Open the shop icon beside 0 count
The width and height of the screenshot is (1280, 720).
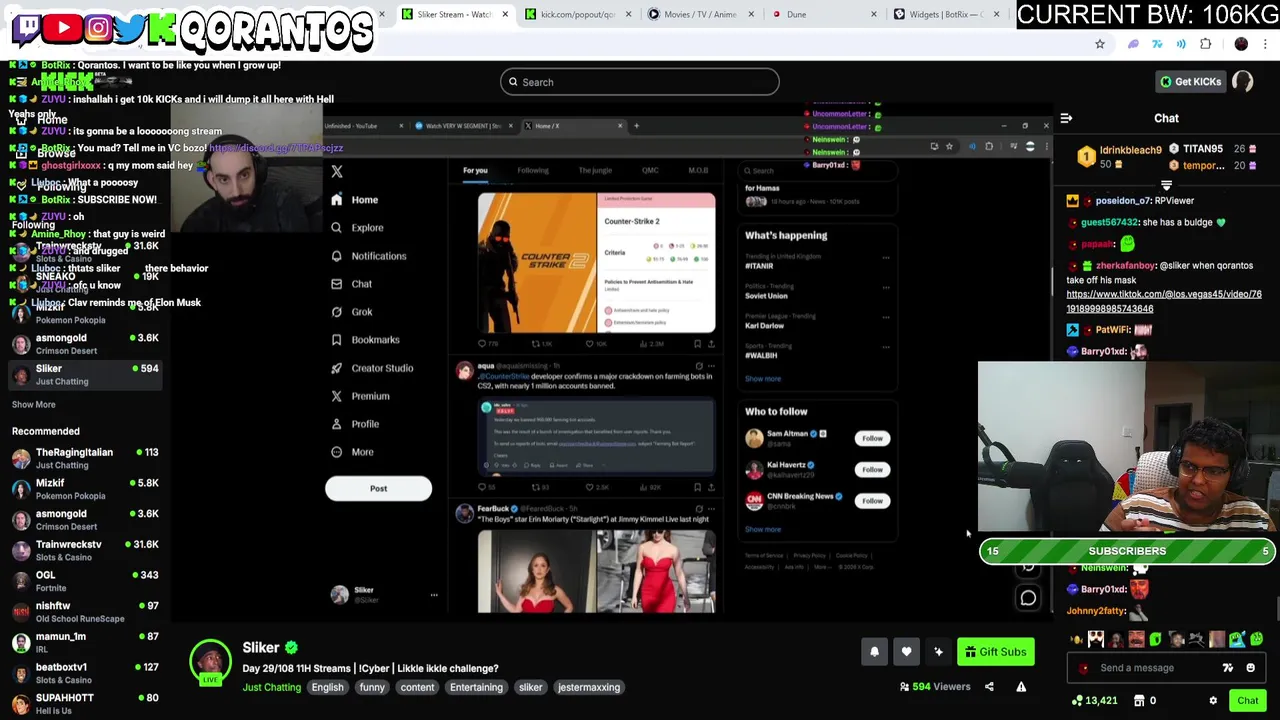point(1138,701)
